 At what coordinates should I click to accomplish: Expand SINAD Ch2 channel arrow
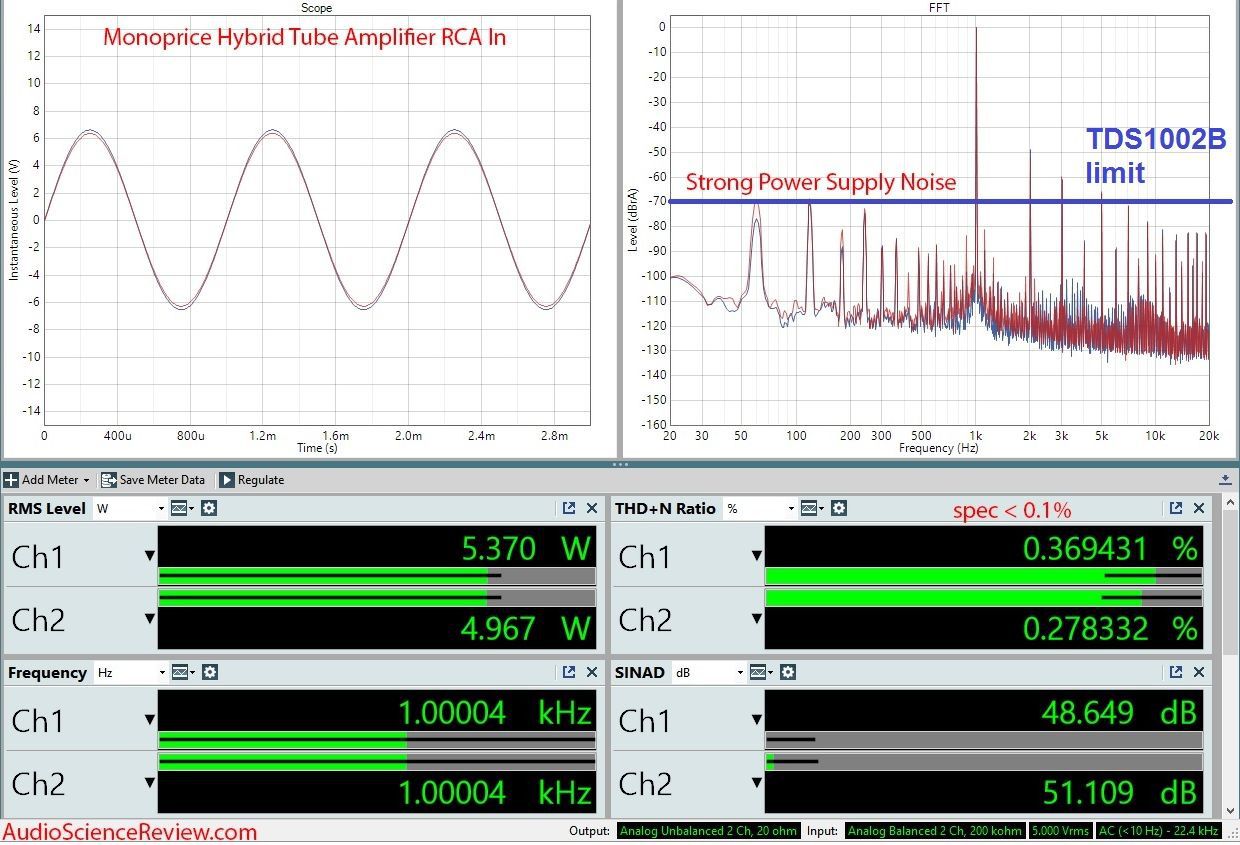click(x=757, y=783)
